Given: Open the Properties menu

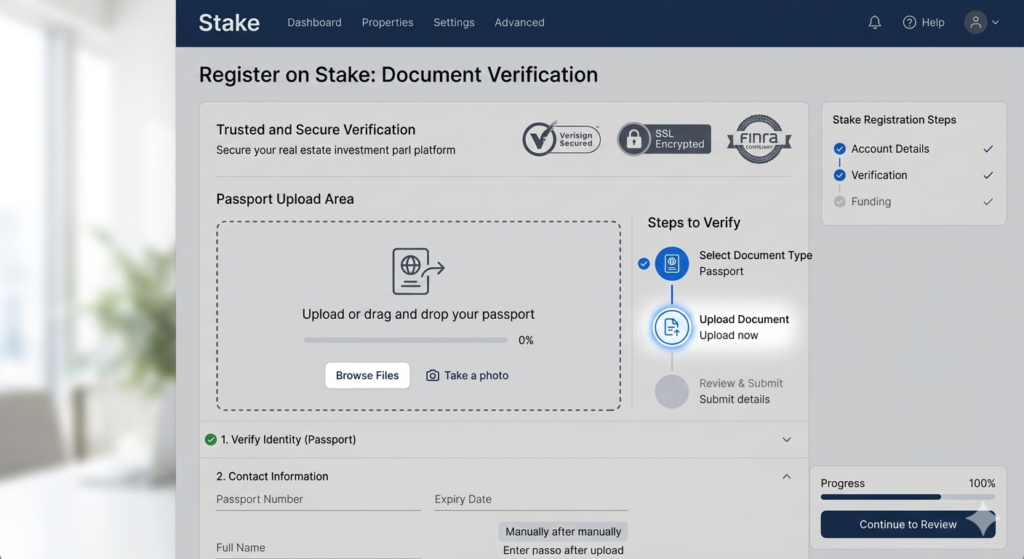Looking at the screenshot, I should pos(387,22).
